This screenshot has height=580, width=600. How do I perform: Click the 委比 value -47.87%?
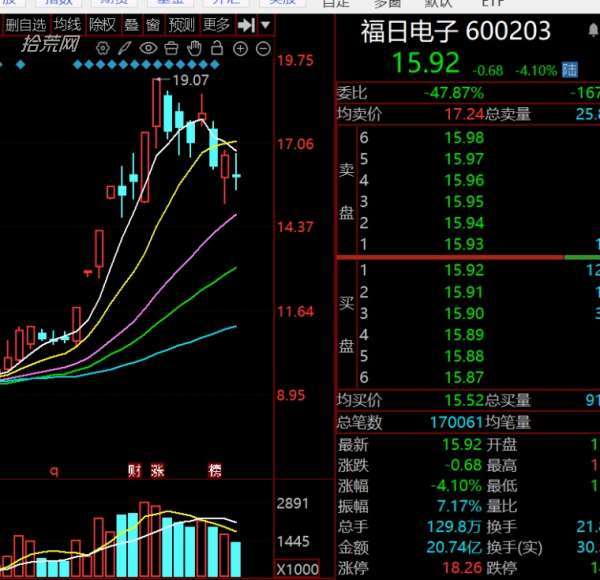pos(454,93)
